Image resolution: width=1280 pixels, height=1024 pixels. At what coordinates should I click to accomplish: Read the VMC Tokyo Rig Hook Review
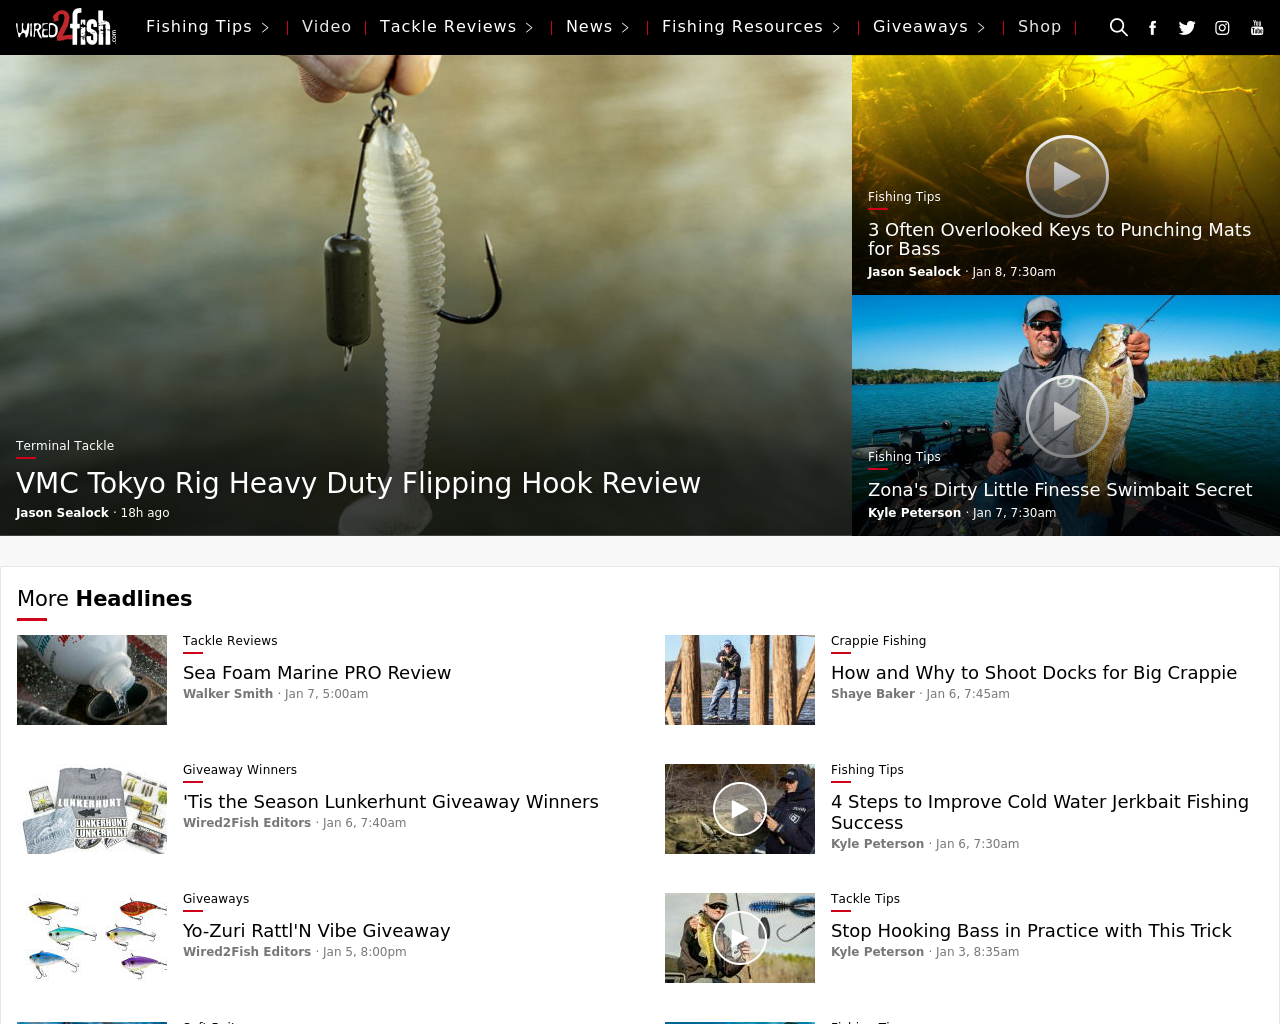click(358, 483)
